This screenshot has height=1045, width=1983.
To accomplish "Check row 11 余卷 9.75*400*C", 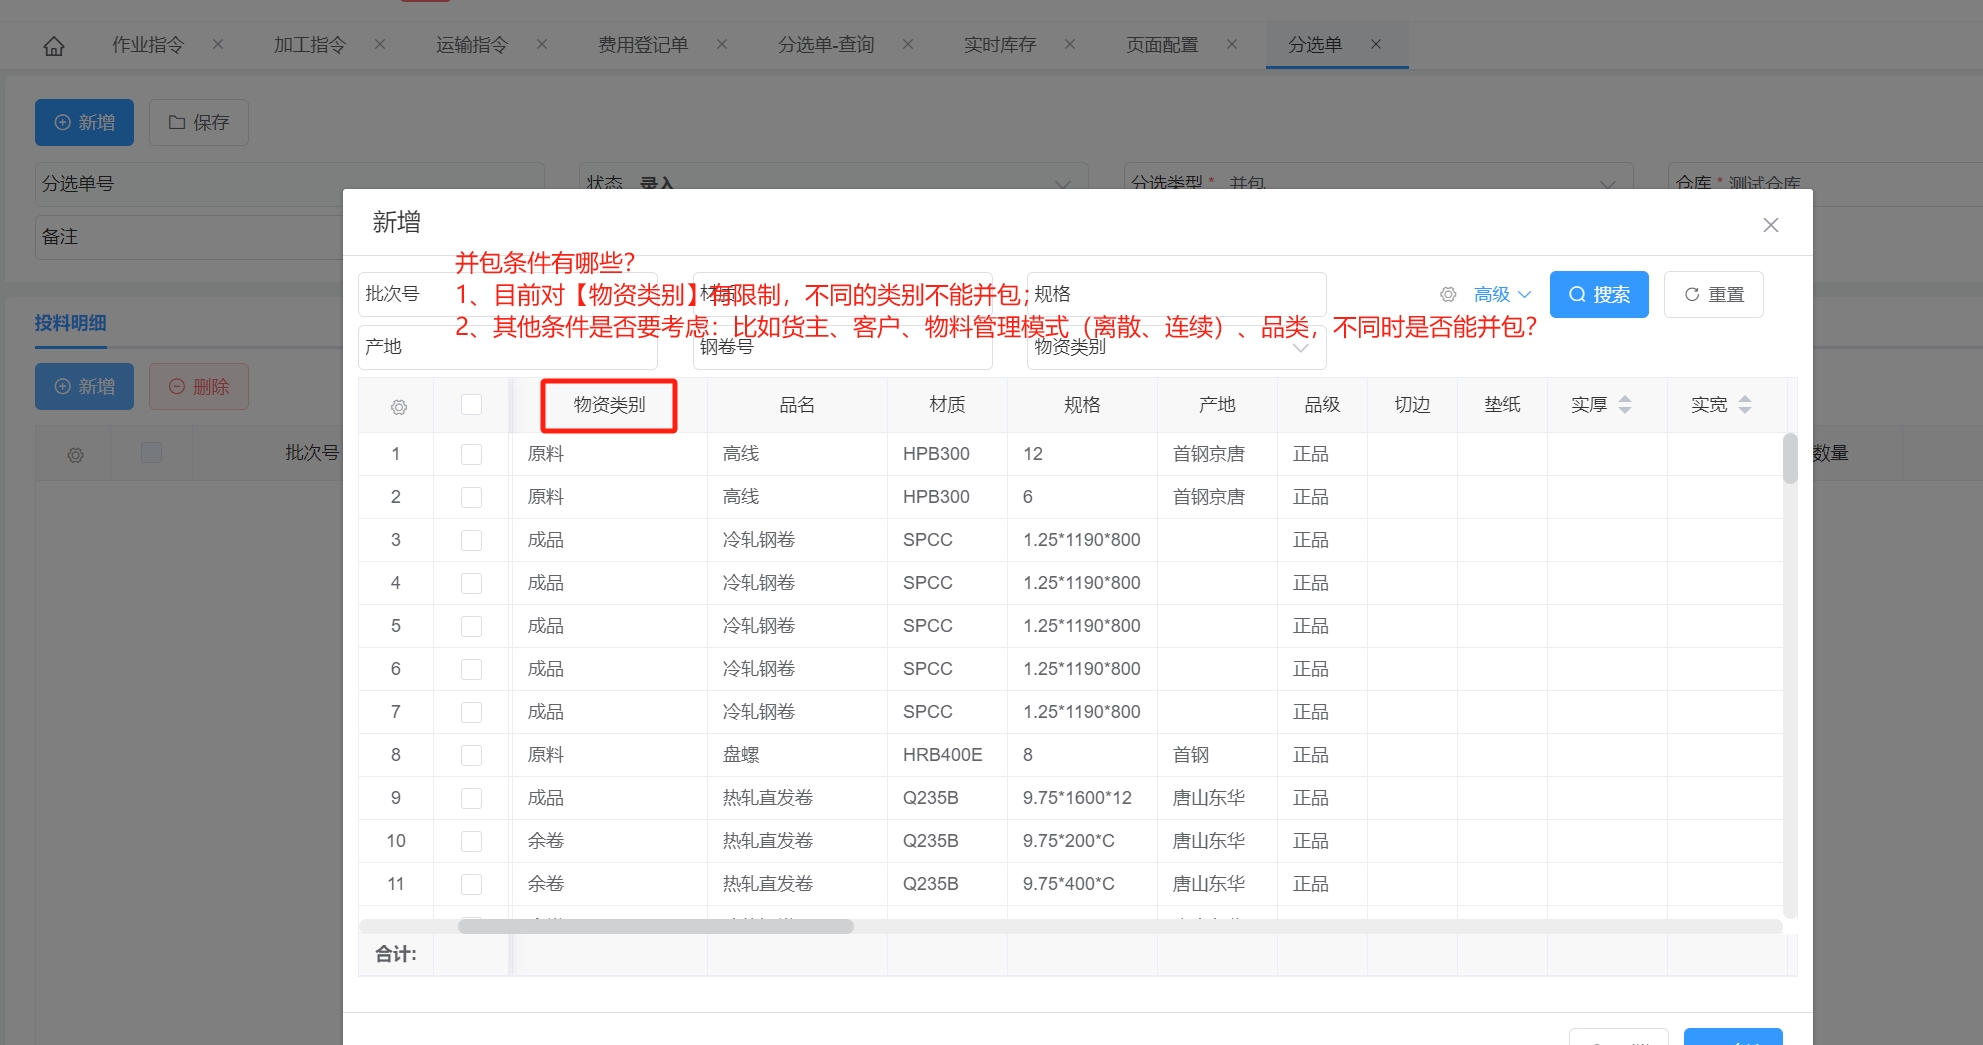I will point(471,884).
